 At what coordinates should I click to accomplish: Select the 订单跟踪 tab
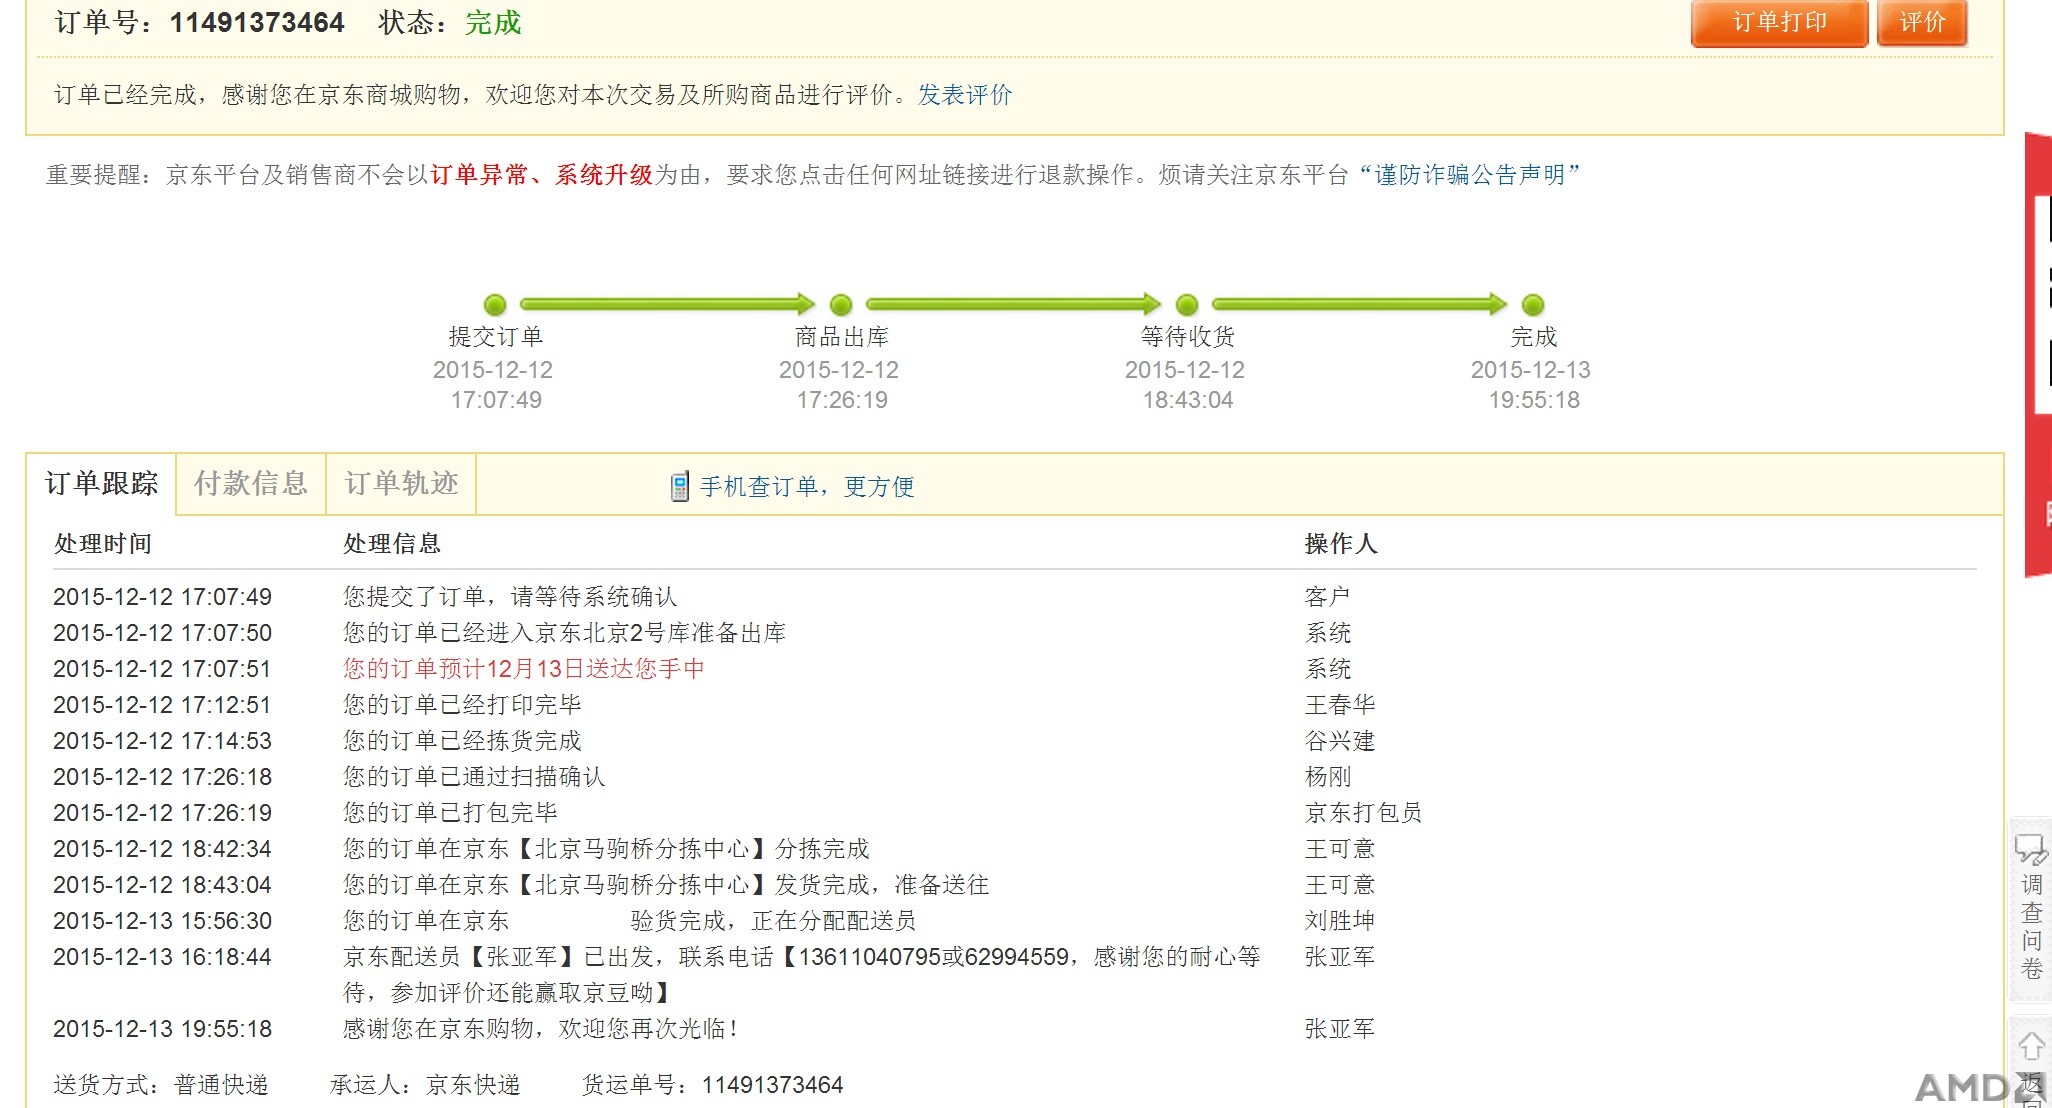tap(101, 484)
